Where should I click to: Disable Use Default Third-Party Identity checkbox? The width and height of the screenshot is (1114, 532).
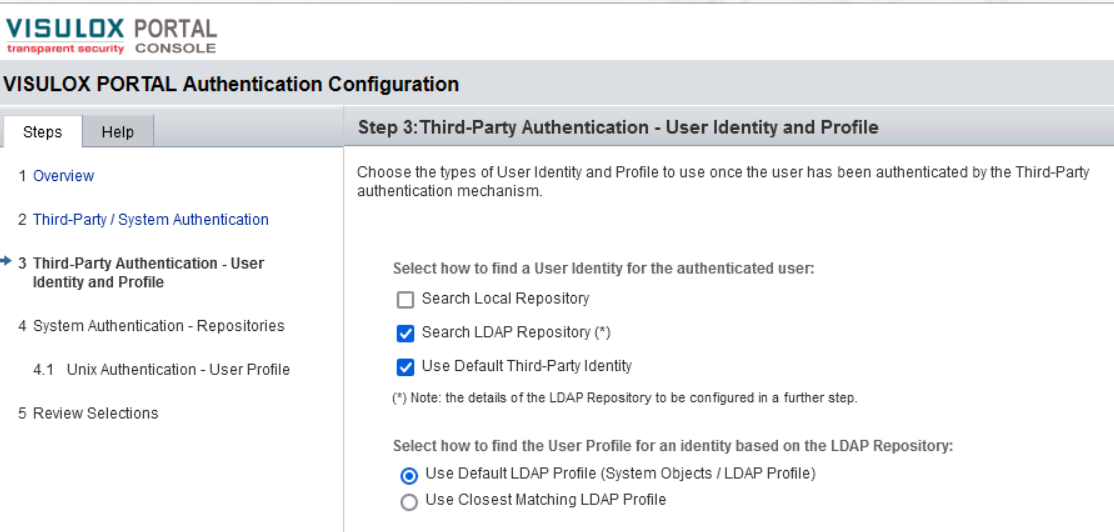coord(405,367)
